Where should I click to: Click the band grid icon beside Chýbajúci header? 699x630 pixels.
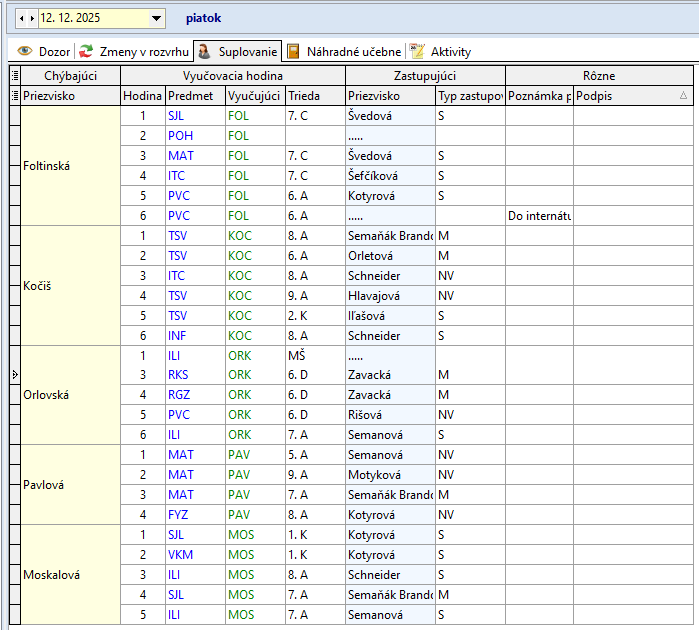coord(14,75)
